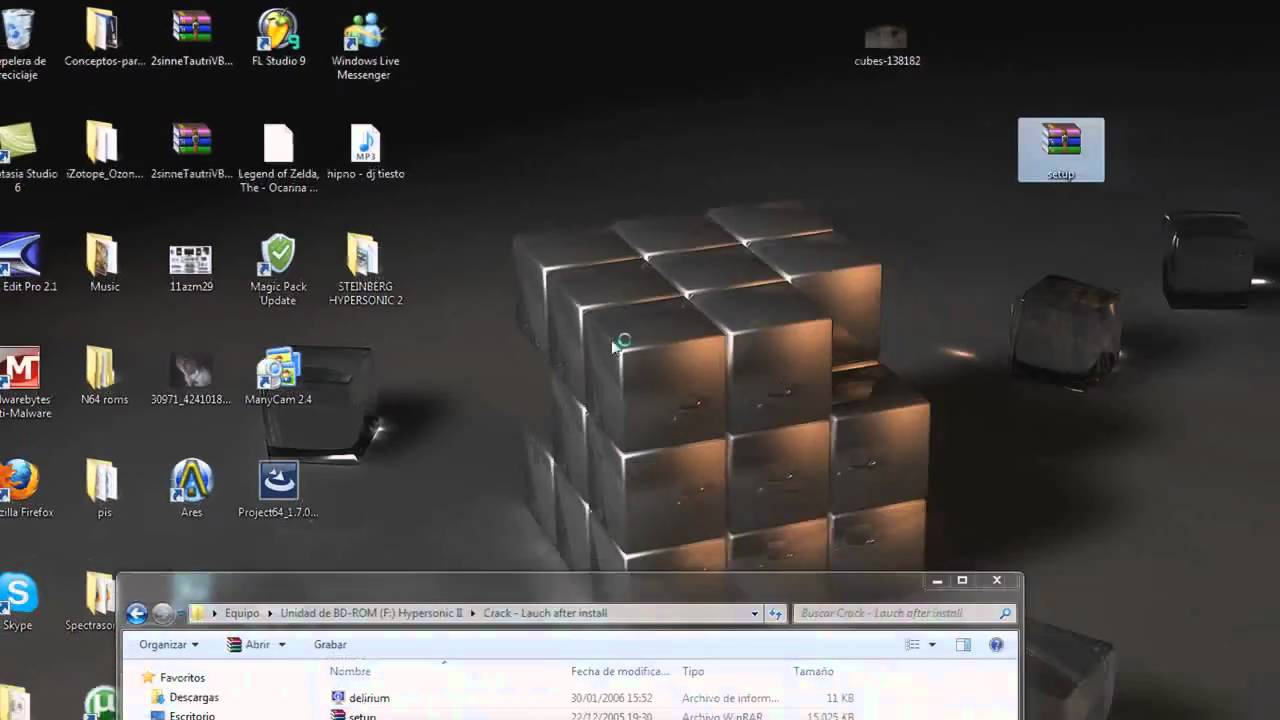Image resolution: width=1280 pixels, height=720 pixels.
Task: Select the FL Studio 9 desktop shortcut
Action: point(278,38)
